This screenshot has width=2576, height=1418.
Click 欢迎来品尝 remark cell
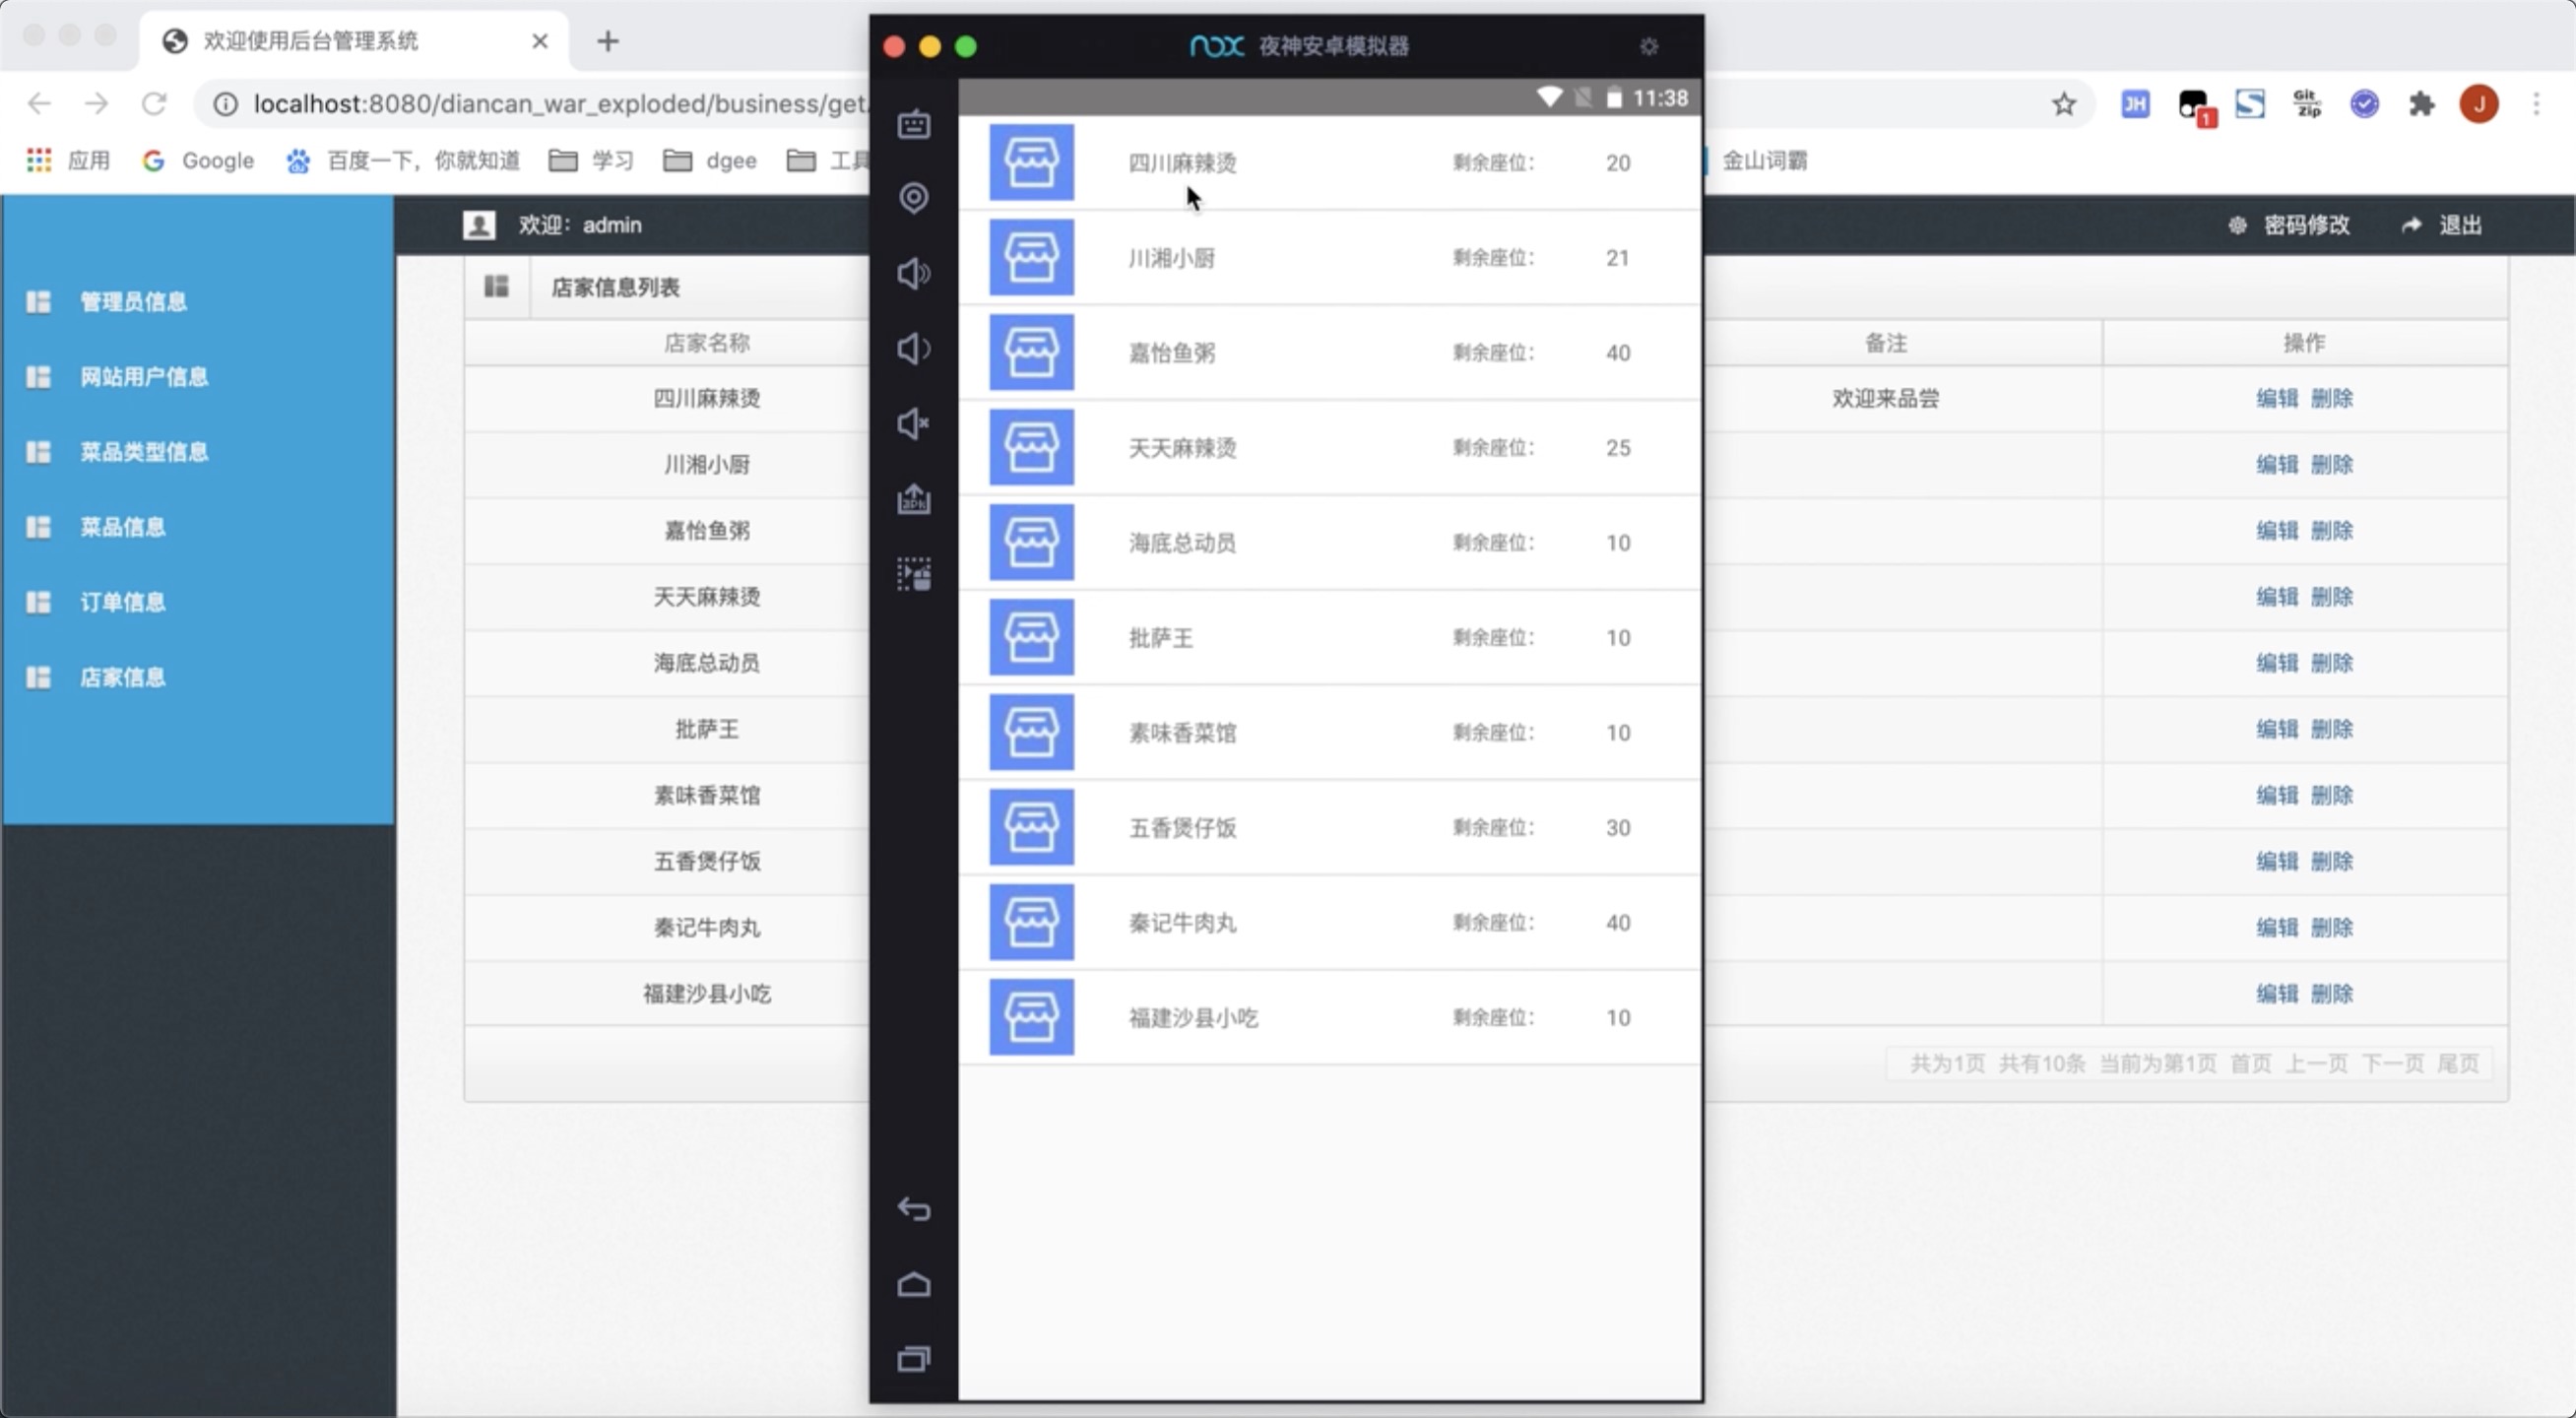1885,398
